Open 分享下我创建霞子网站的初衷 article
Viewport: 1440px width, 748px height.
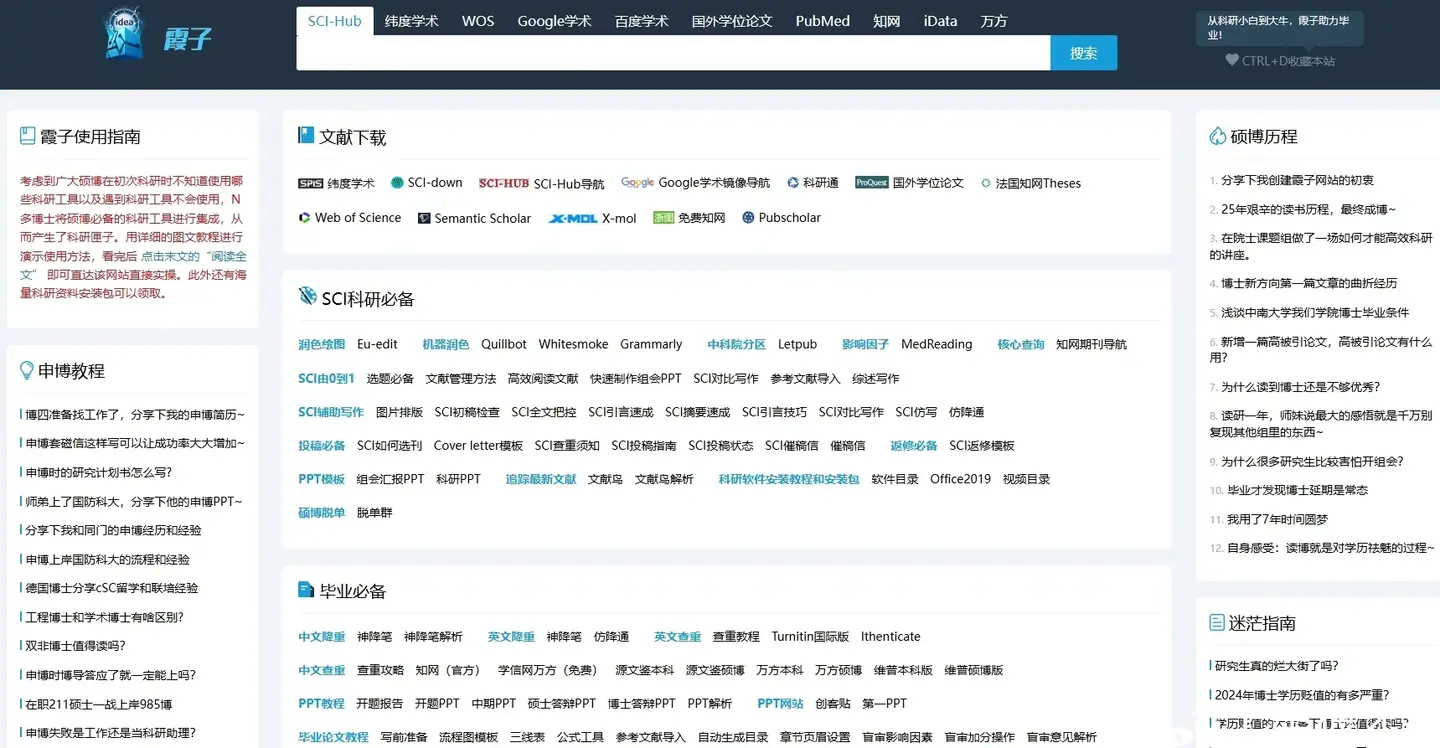coord(1298,180)
